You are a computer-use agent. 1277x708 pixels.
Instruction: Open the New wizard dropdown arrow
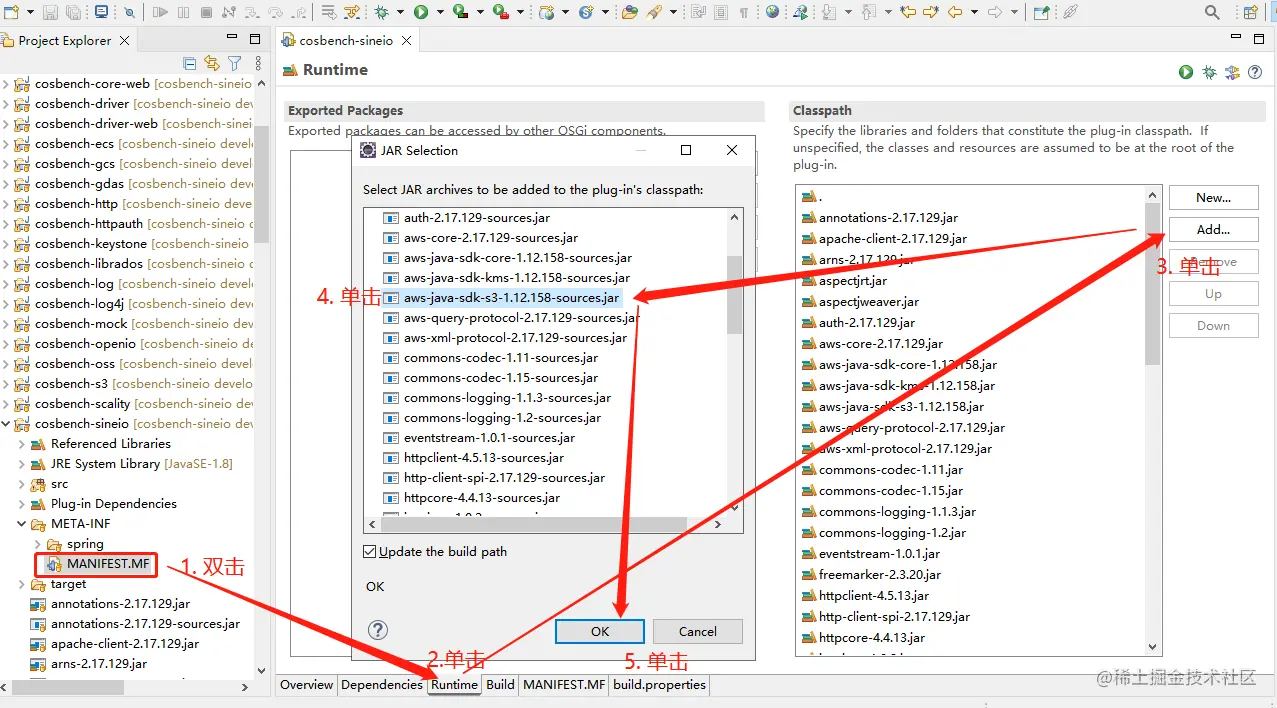30,12
